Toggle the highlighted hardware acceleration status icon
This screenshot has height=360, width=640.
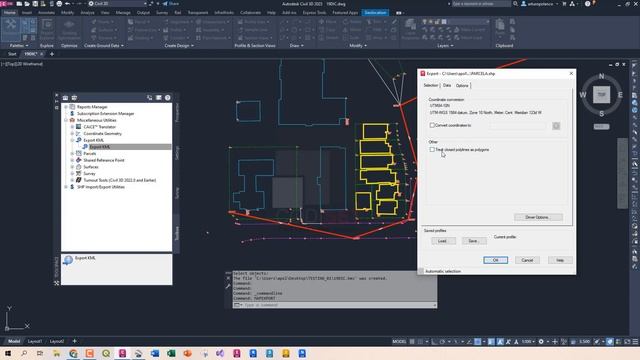pyautogui.click(x=609, y=342)
